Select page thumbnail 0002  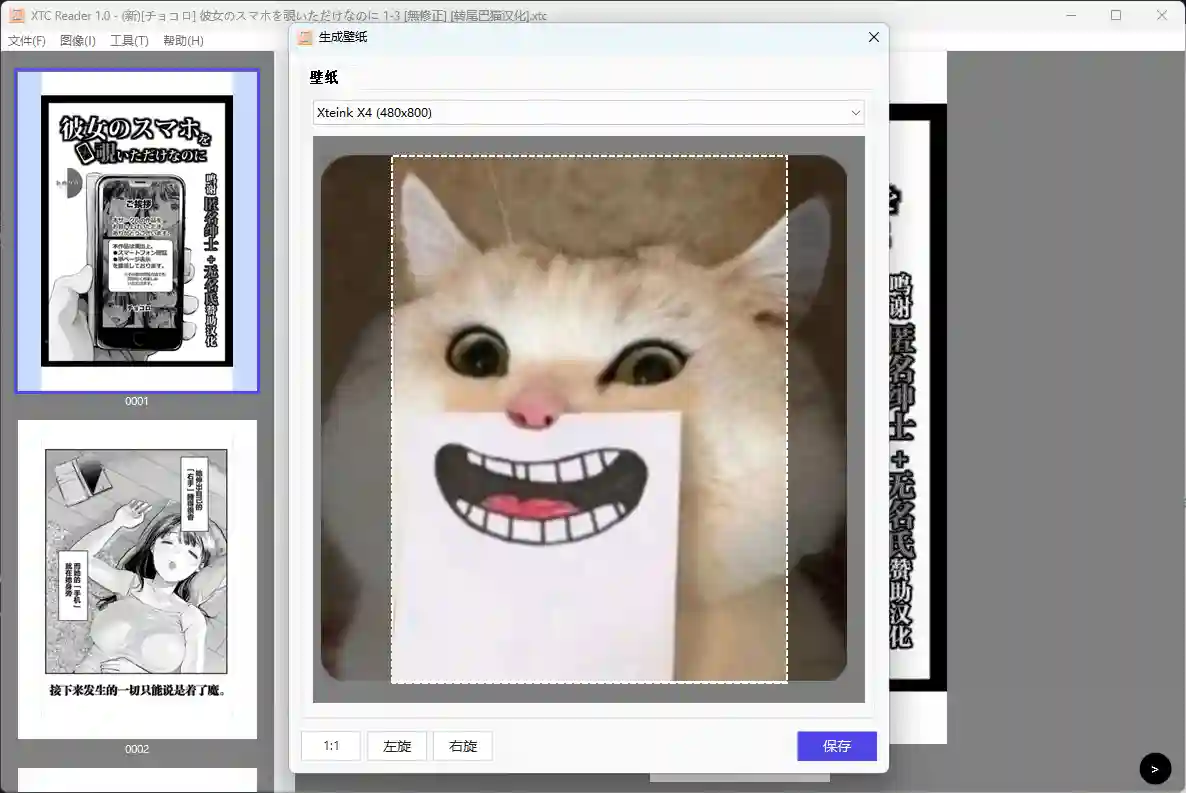pyautogui.click(x=137, y=579)
